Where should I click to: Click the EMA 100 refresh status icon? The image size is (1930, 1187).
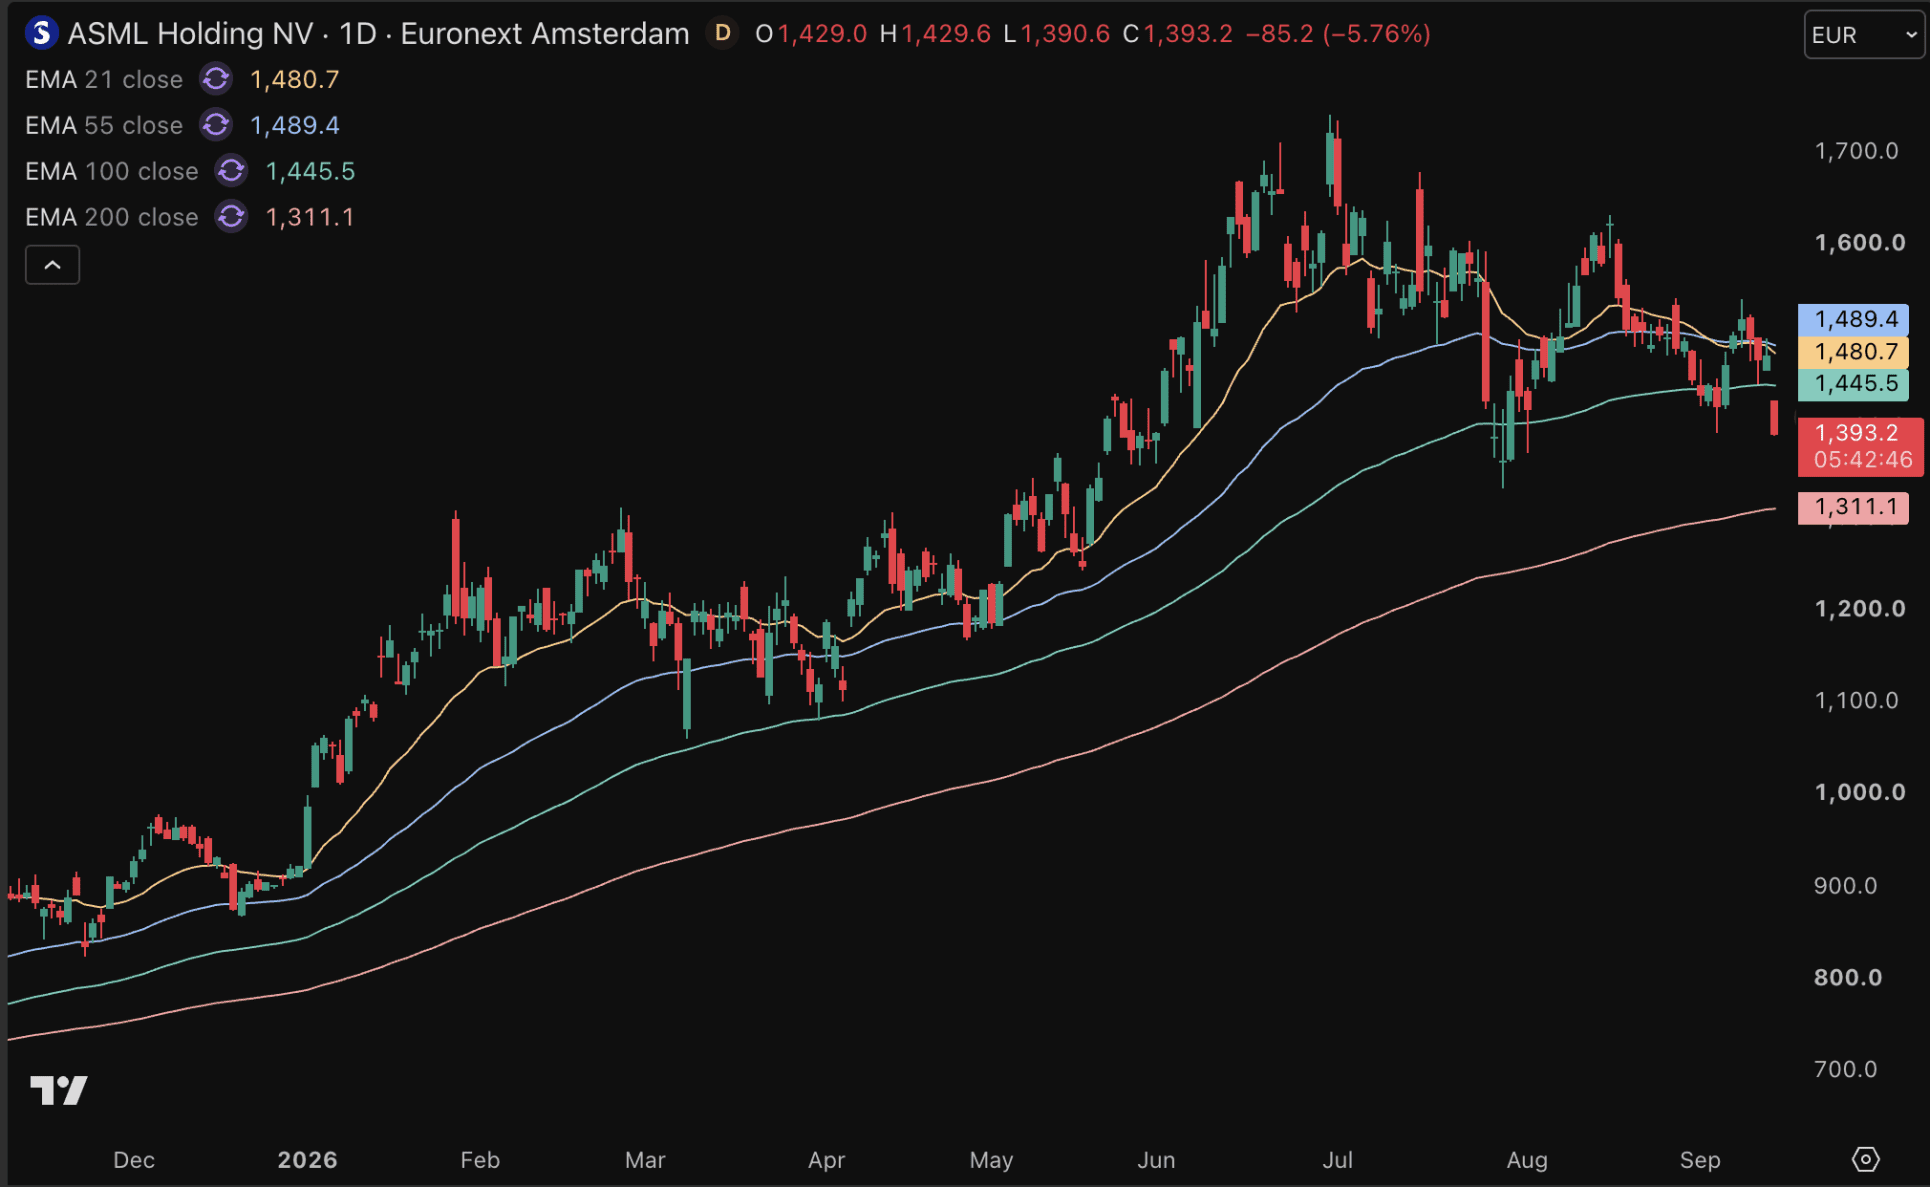point(232,171)
